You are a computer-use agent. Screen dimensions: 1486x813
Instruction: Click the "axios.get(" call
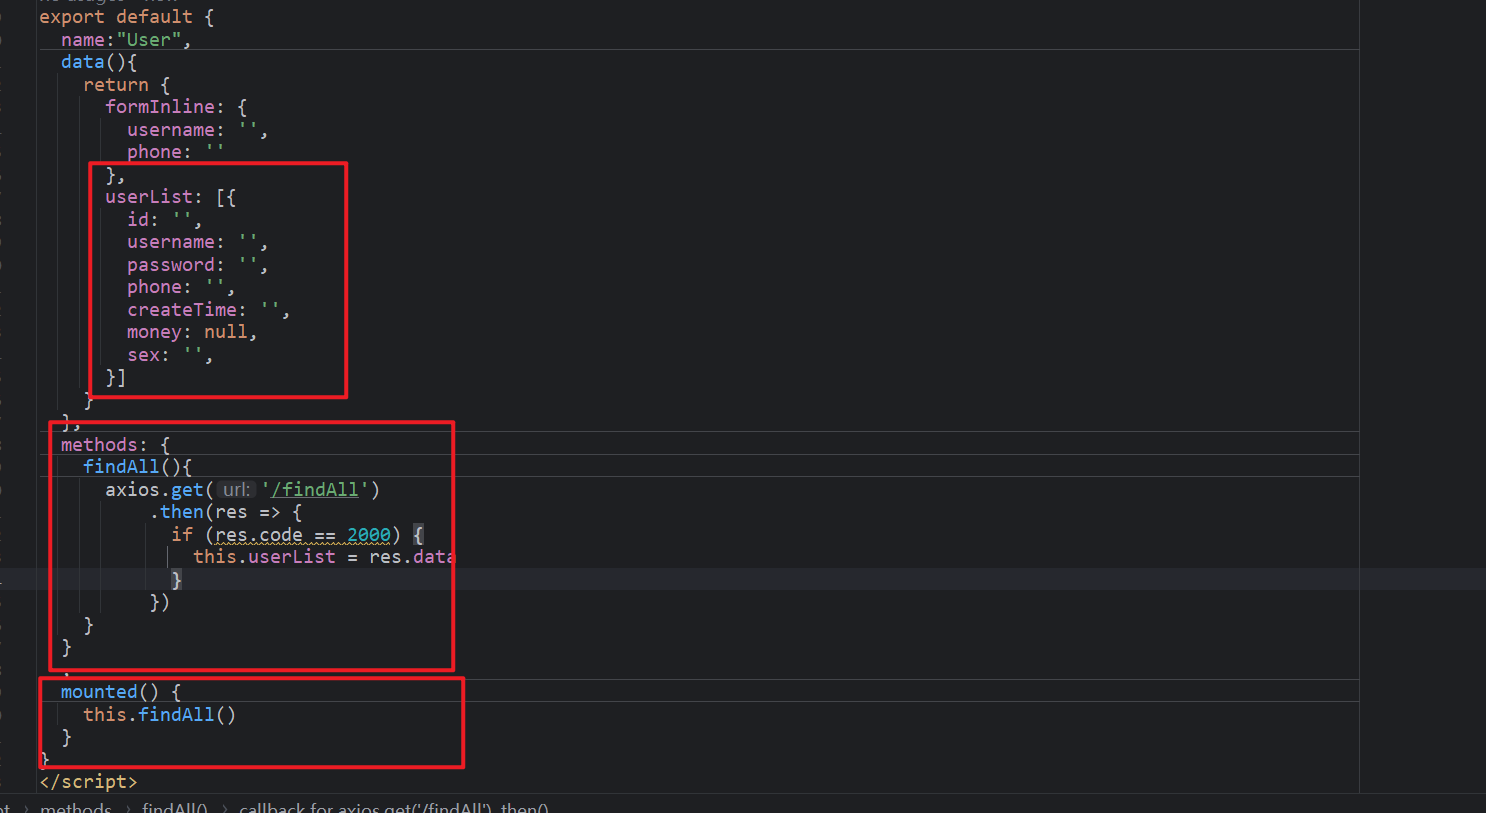point(159,490)
